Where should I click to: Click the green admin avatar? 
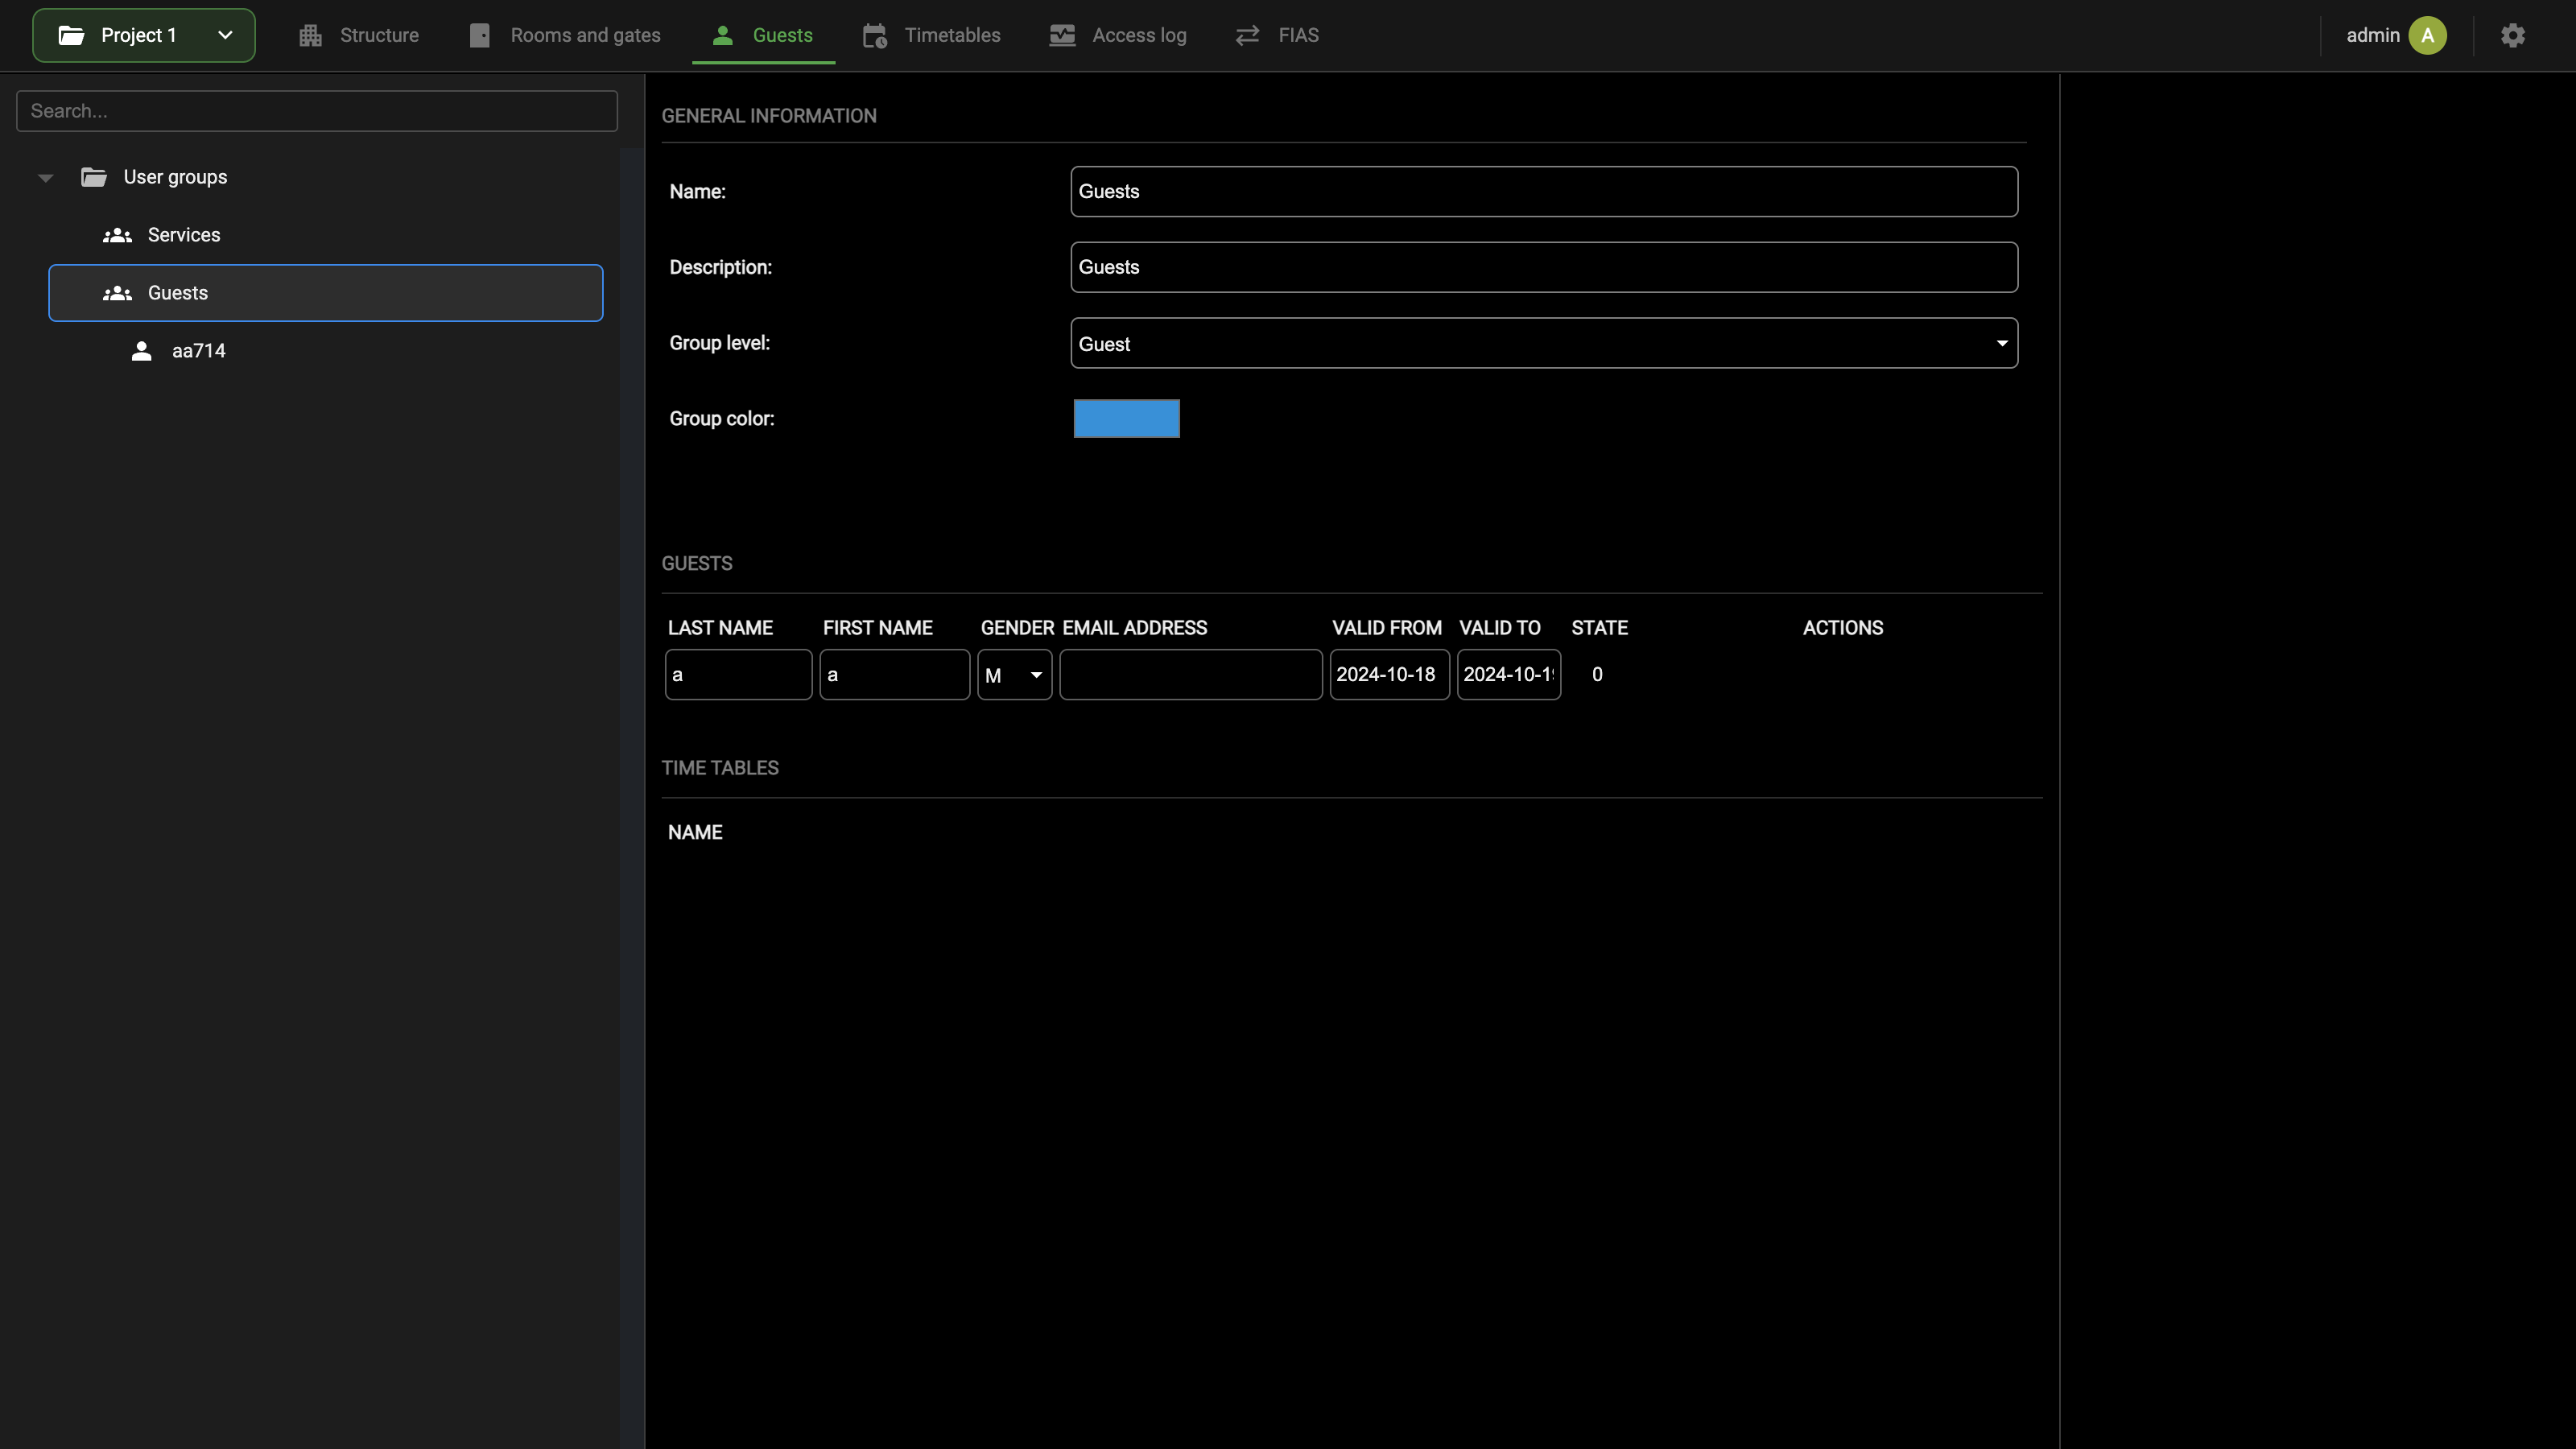[x=2427, y=36]
